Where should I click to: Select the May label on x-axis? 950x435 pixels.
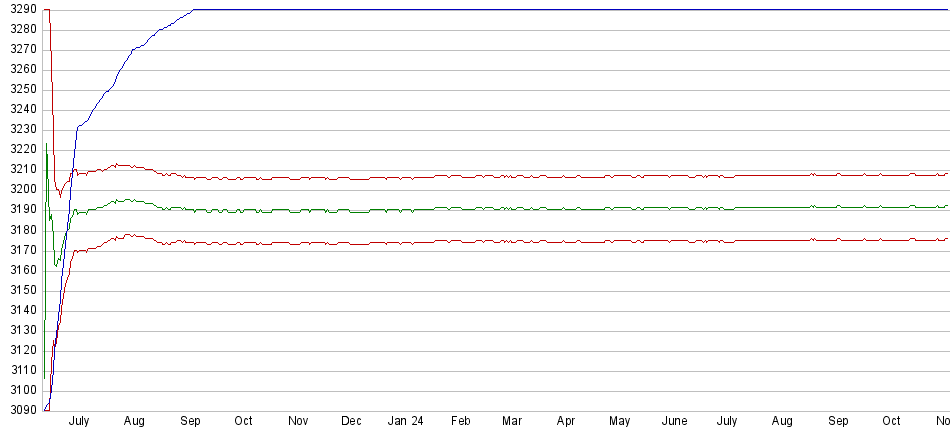[620, 422]
